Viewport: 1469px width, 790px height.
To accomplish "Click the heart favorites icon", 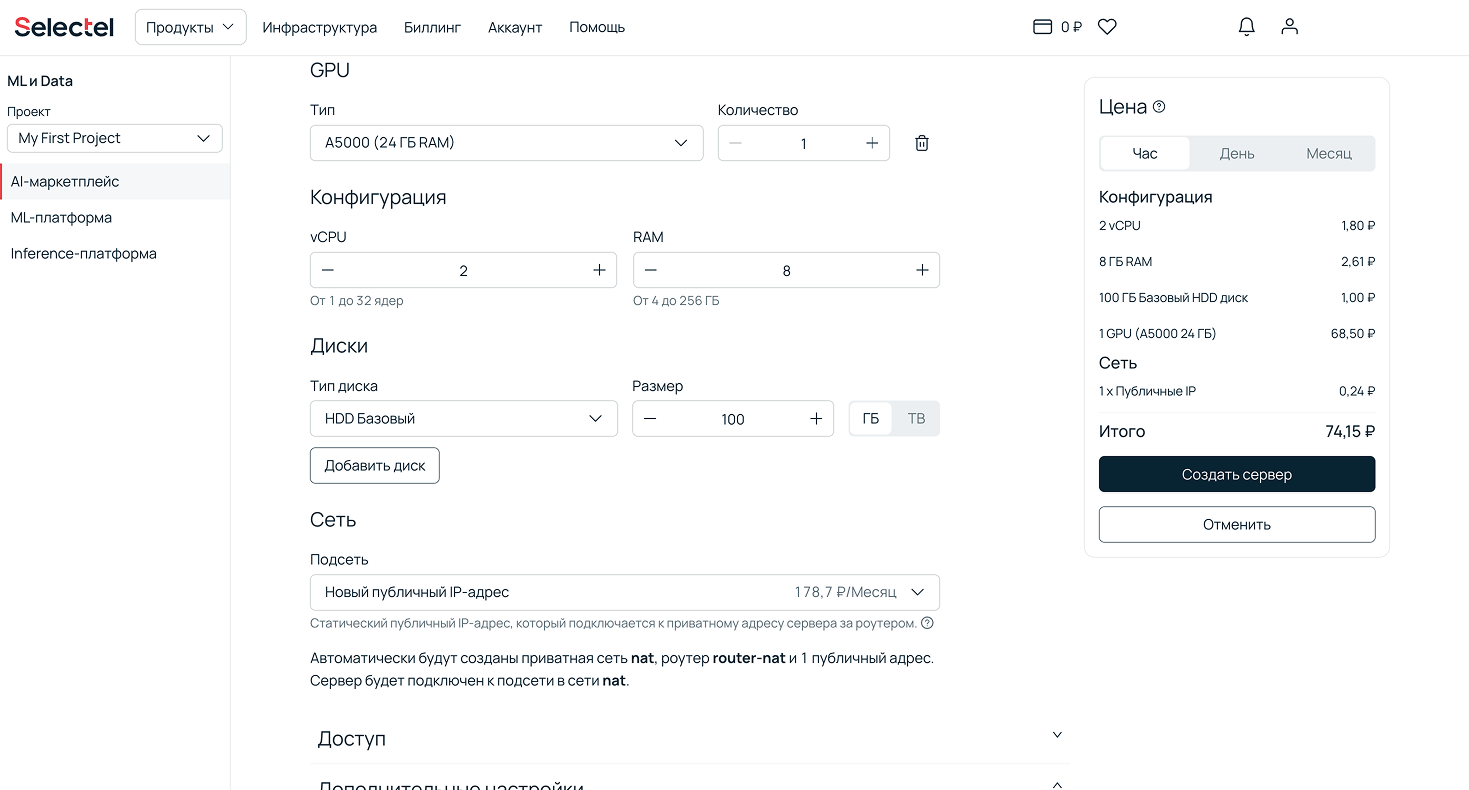I will pos(1107,27).
